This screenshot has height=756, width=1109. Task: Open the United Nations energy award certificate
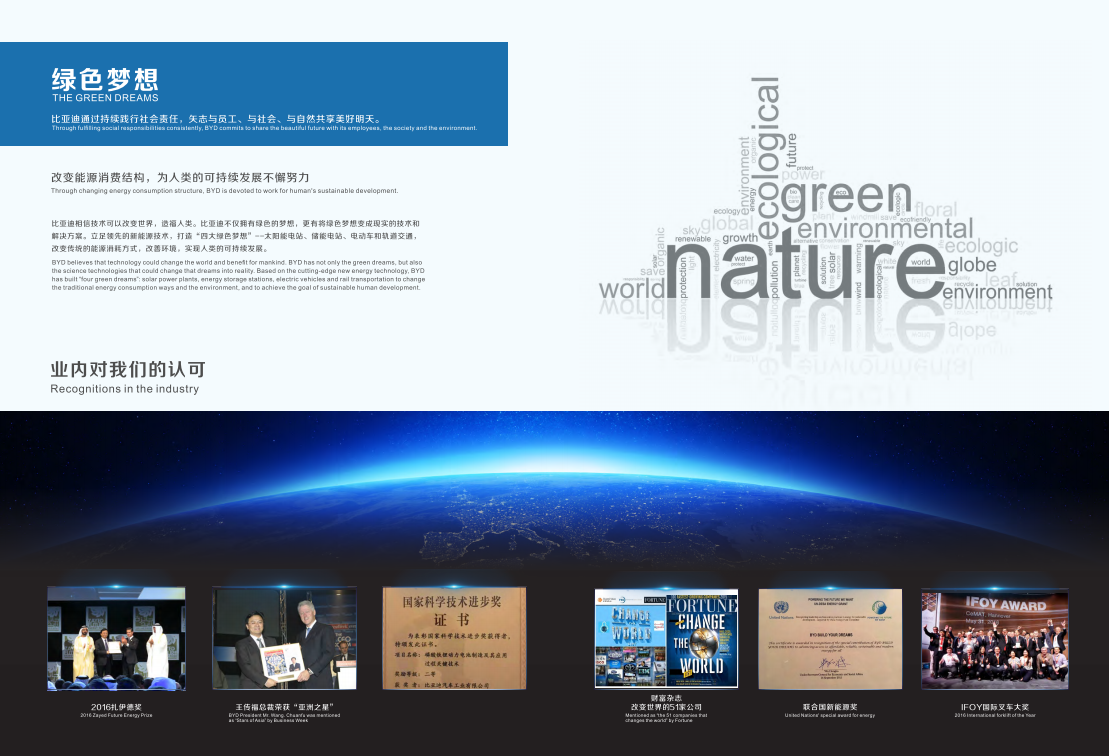[830, 638]
